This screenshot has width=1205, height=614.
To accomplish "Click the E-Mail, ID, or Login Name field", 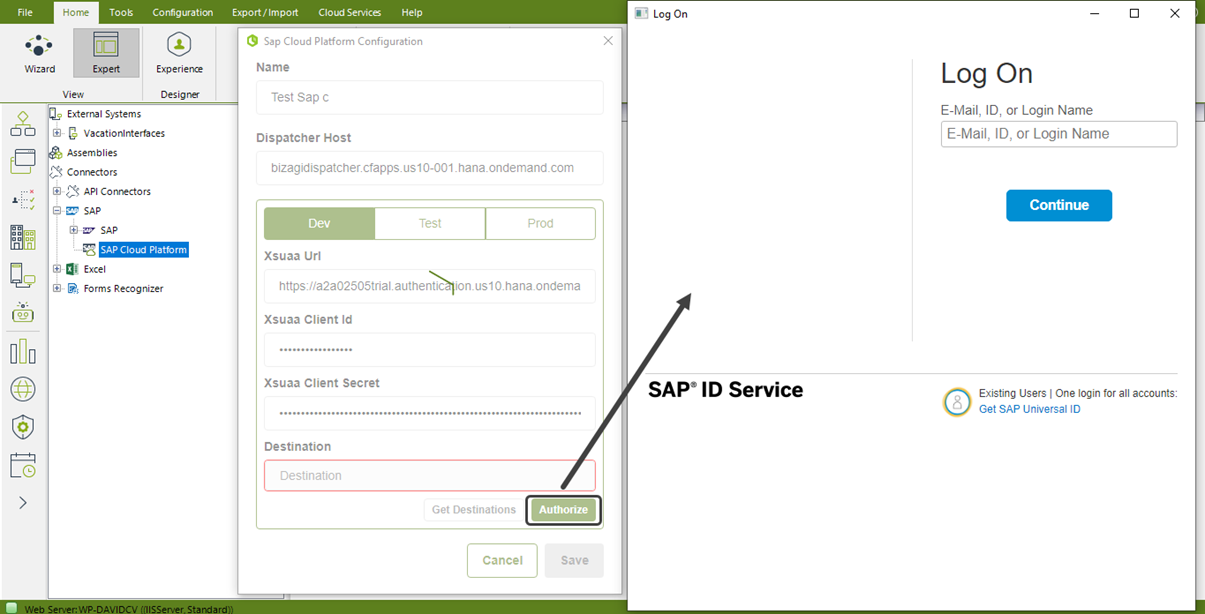I will click(1059, 134).
